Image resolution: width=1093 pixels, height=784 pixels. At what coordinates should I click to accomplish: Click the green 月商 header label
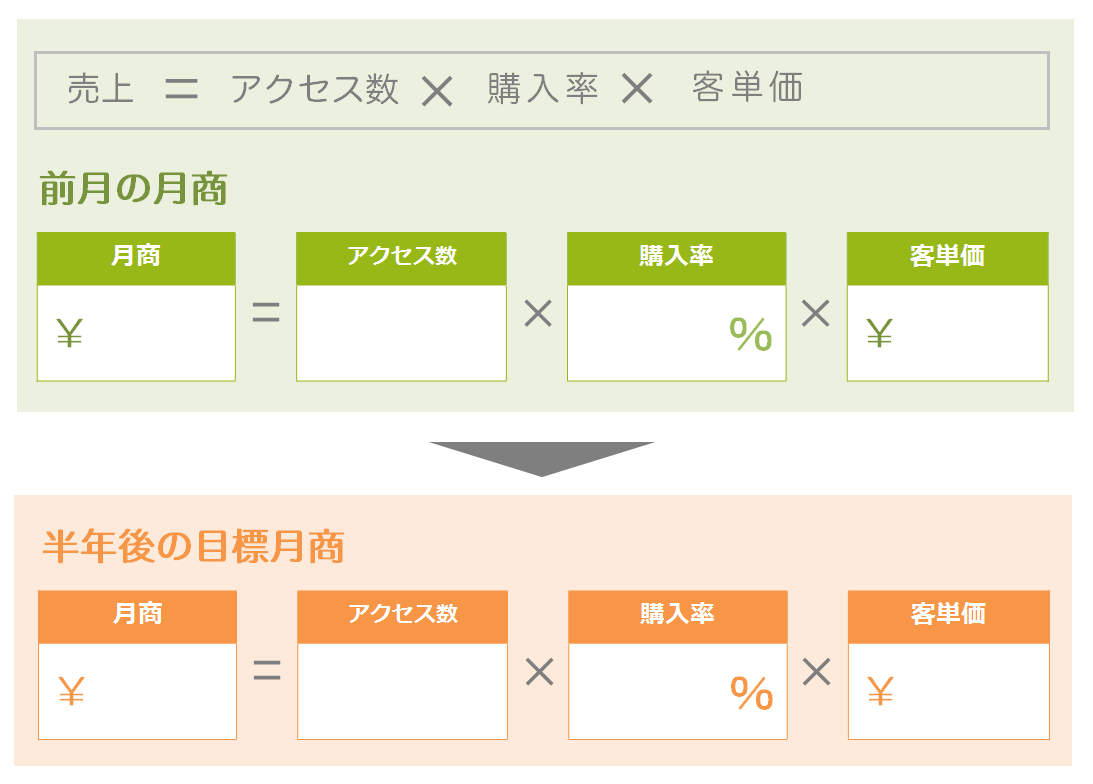coord(136,256)
